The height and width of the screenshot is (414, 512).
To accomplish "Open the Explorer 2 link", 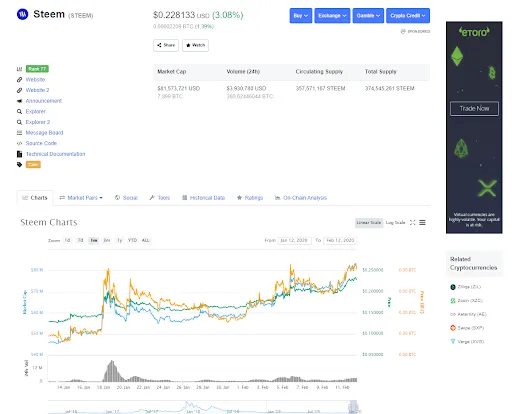I will click(x=38, y=122).
